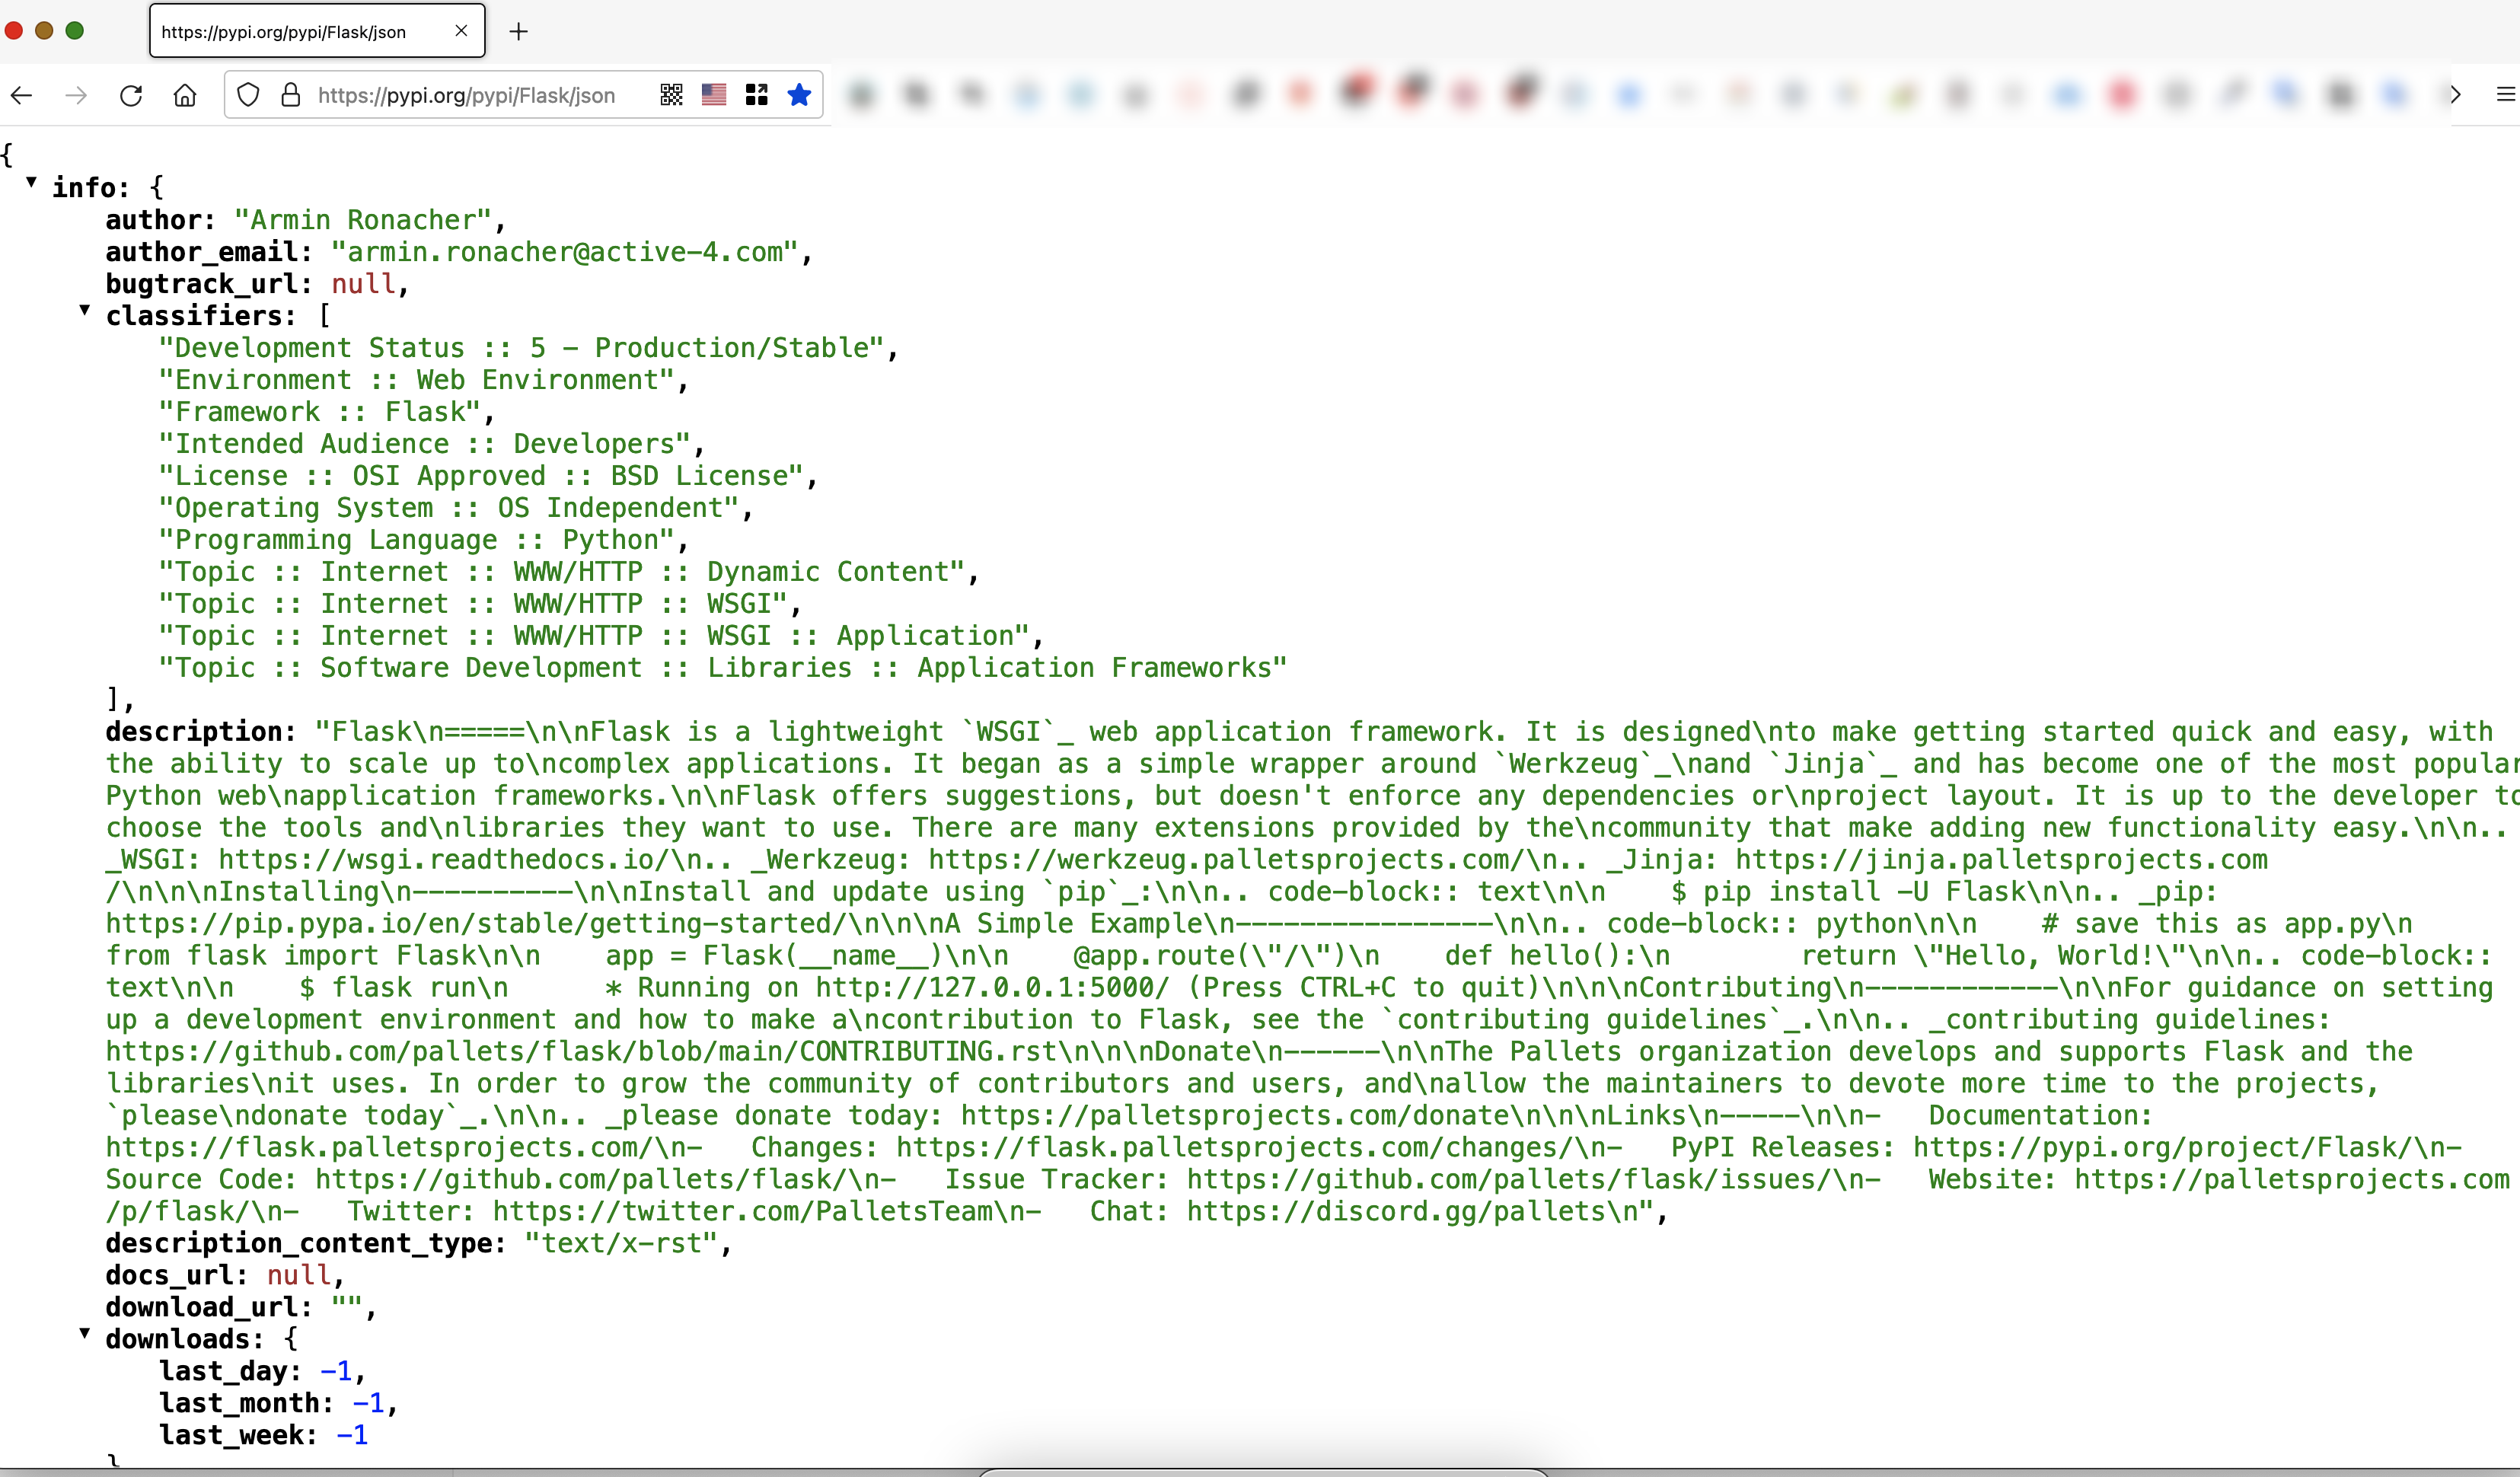2520x1477 pixels.
Task: Click the "WWW/HTTP :: WSGI" topic classifier
Action: point(474,604)
